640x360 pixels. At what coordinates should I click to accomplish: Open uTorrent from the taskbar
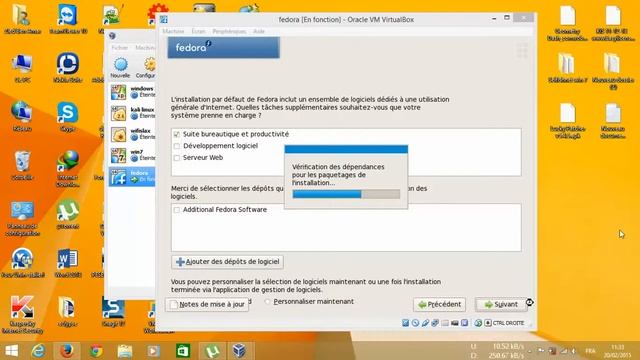[x=212, y=351]
